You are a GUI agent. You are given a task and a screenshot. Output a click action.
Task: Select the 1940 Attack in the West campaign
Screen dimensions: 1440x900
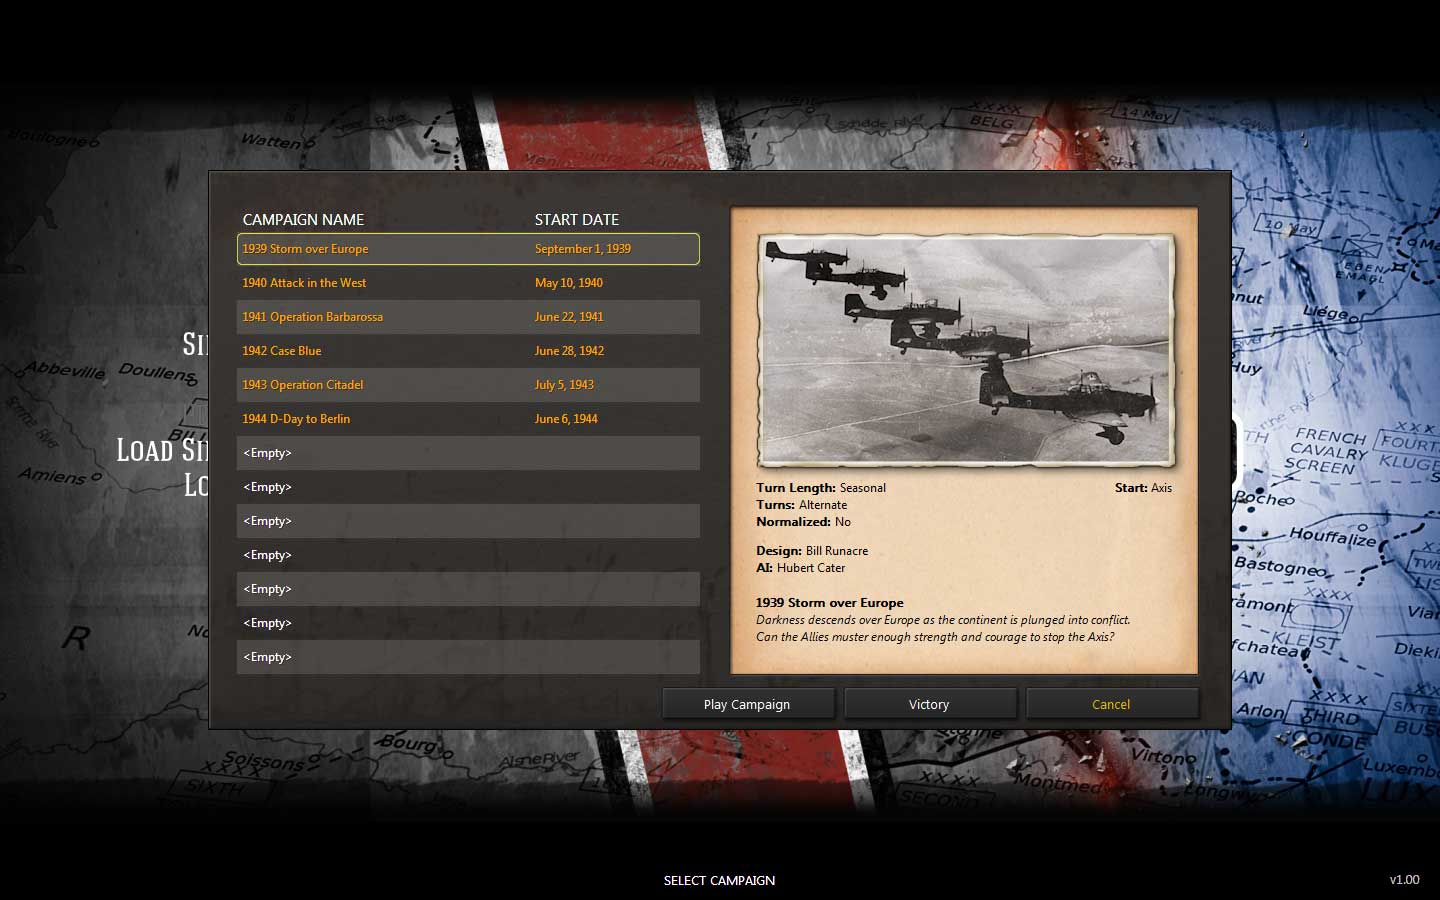[x=468, y=283]
